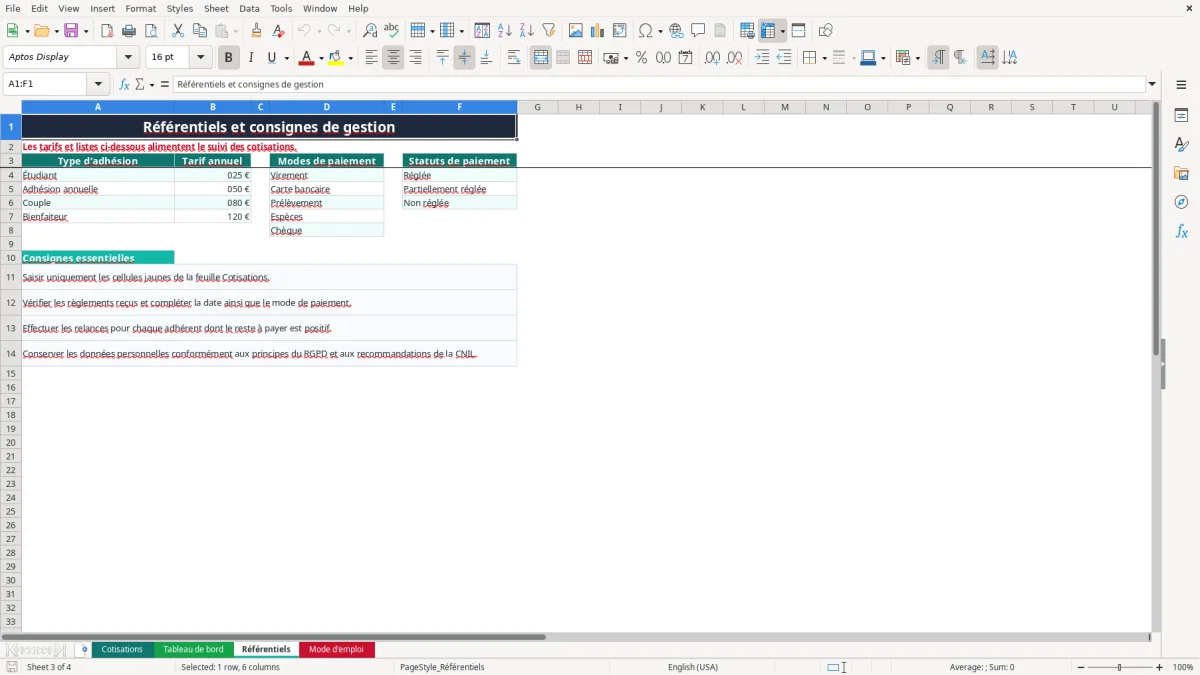The width and height of the screenshot is (1200, 675).
Task: Click in the formula input line
Action: pos(659,85)
